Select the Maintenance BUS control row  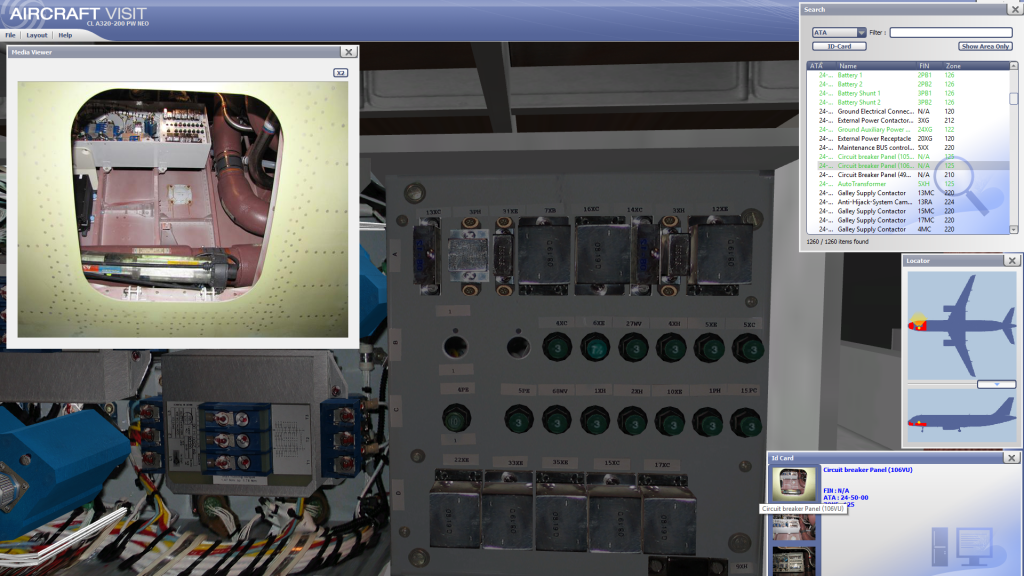[x=908, y=148]
